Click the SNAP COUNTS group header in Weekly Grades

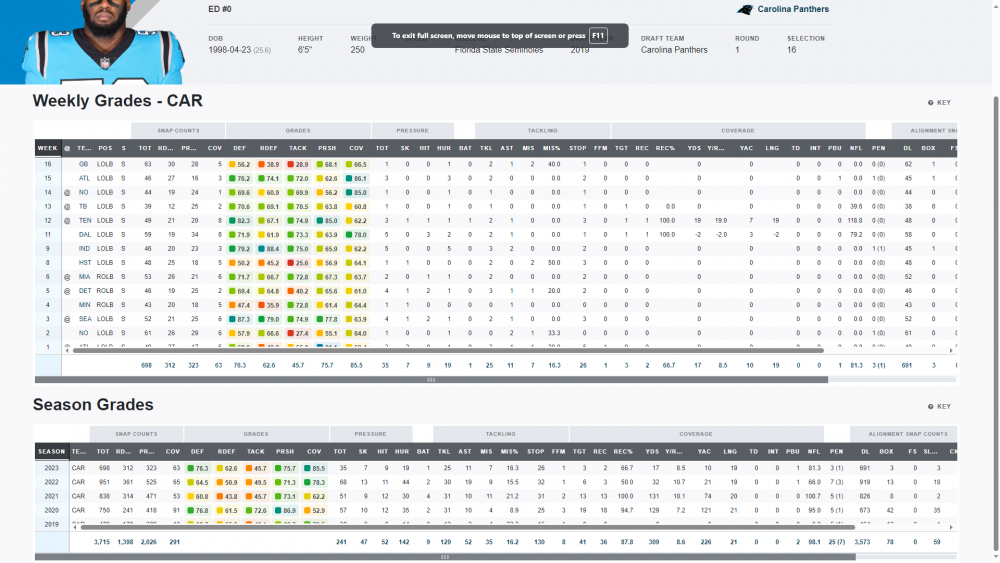tap(178, 130)
